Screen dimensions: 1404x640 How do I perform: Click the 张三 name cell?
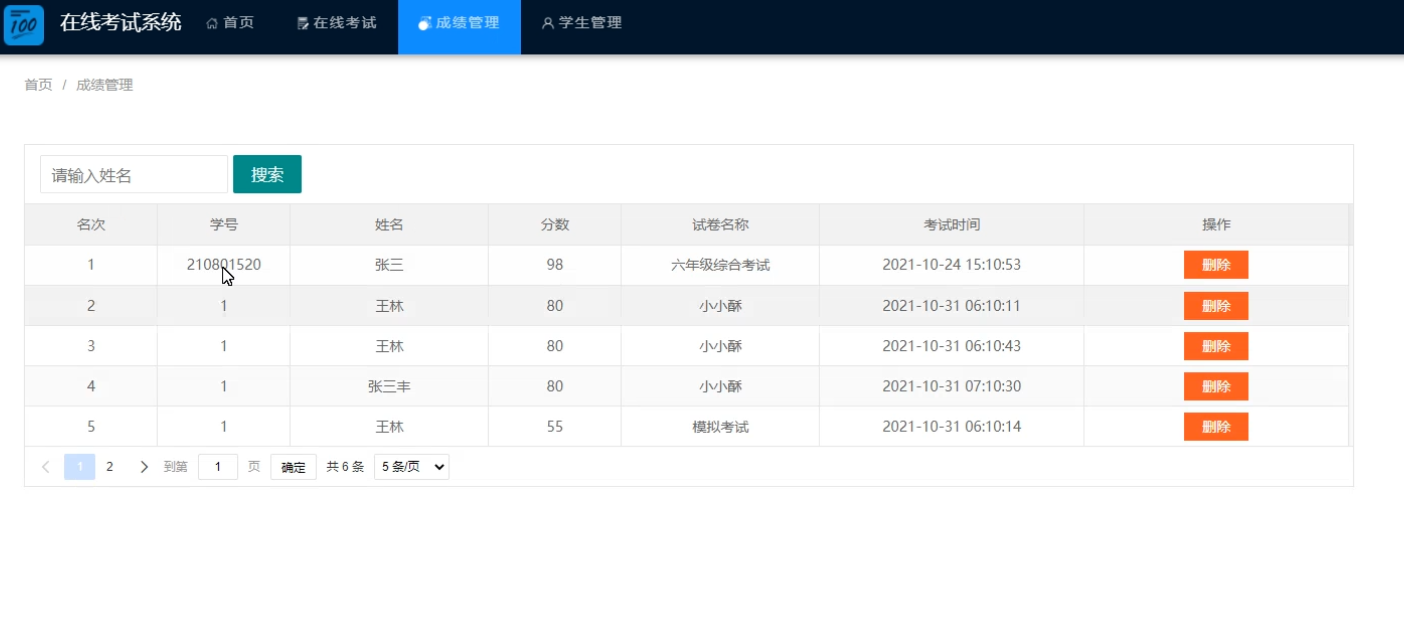click(389, 265)
